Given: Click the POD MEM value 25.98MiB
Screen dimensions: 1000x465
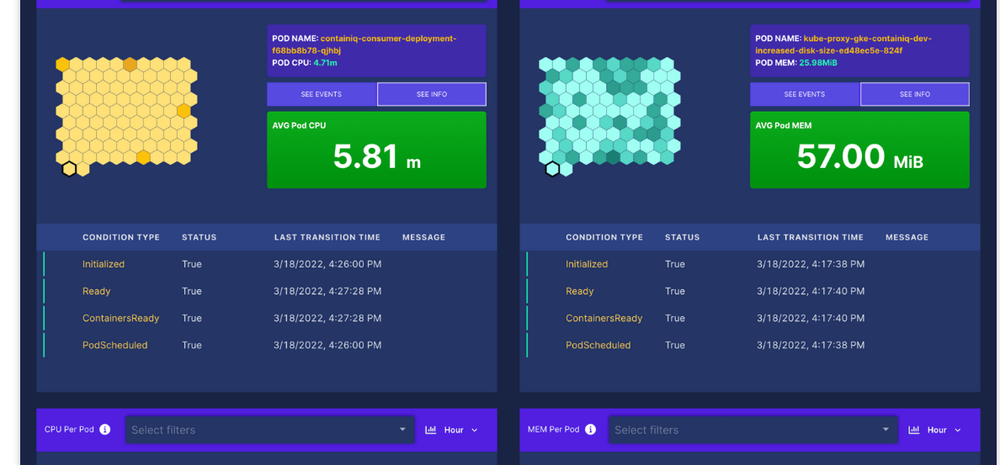Looking at the screenshot, I should tap(818, 63).
